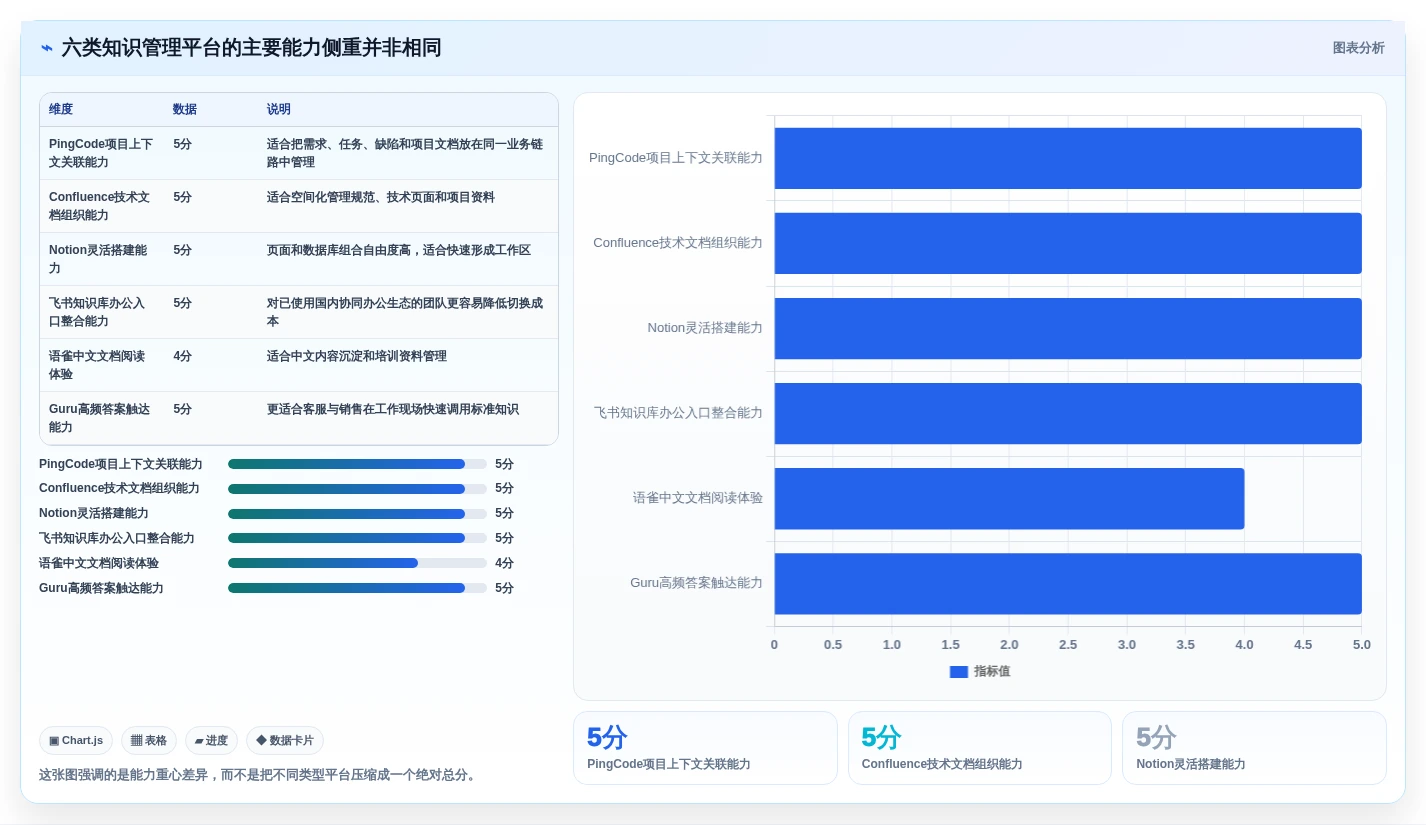Click the blue 指标值 legend color box
Image resolution: width=1426 pixels, height=825 pixels.
click(x=958, y=672)
